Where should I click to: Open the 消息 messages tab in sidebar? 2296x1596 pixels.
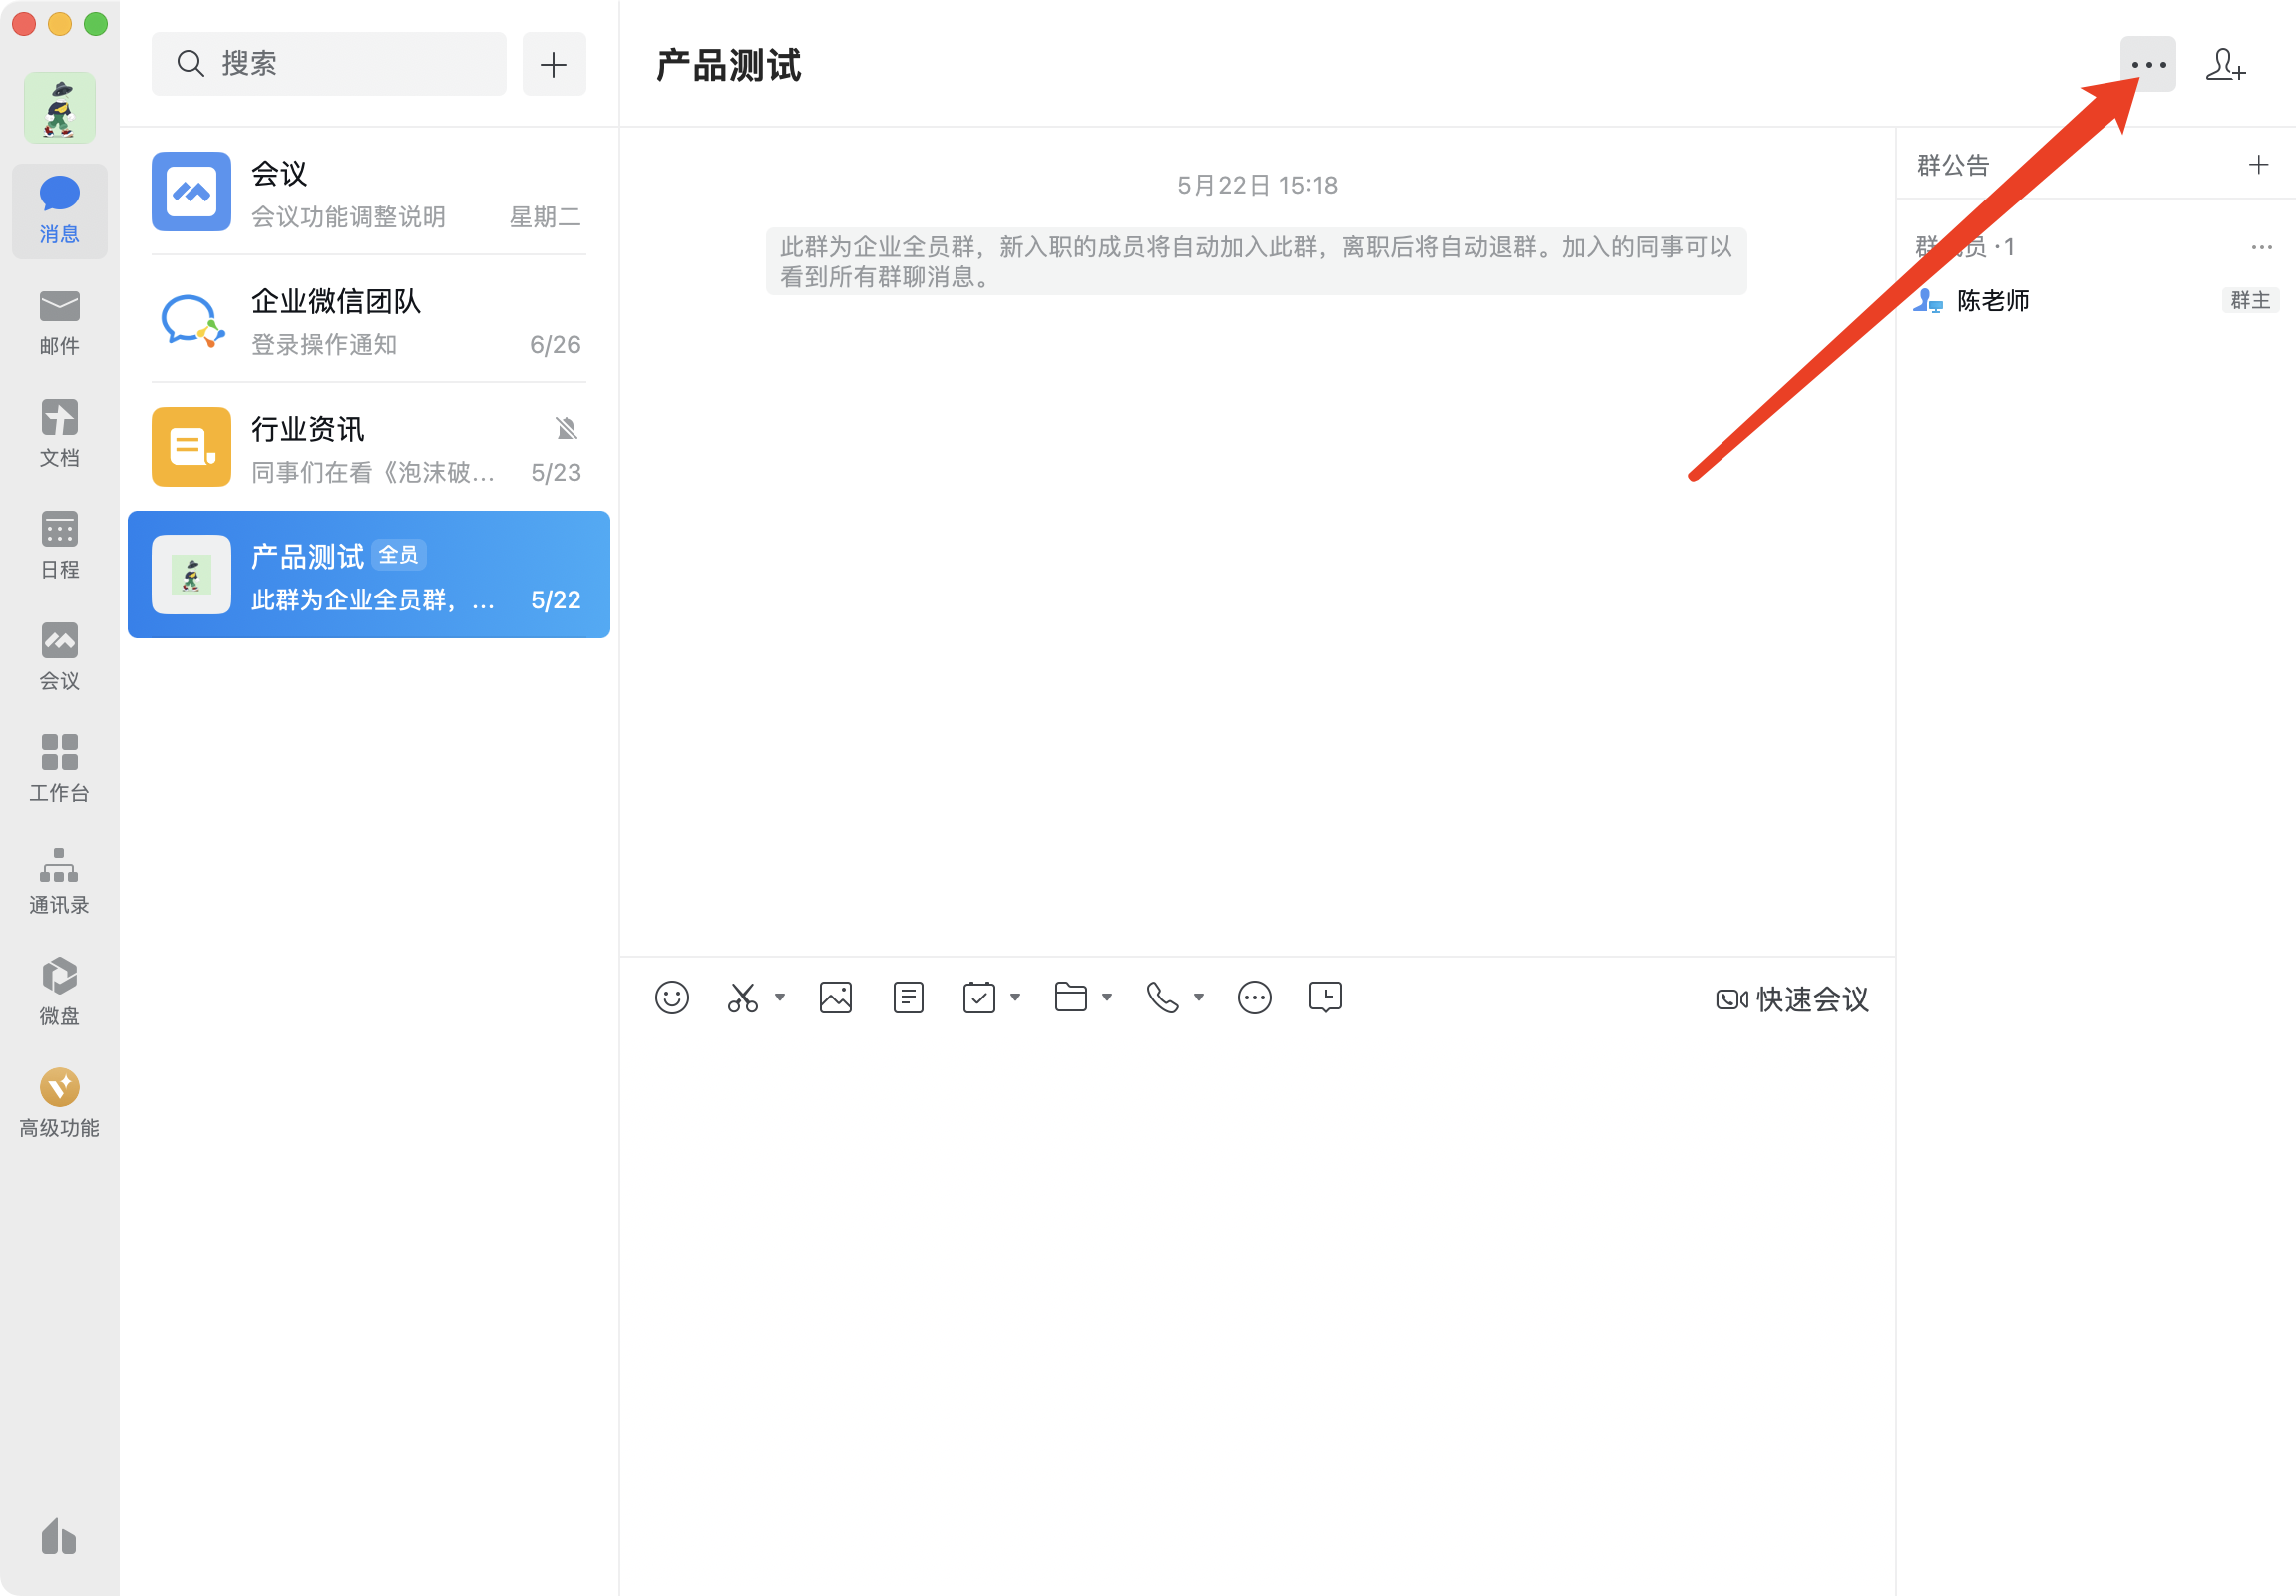[59, 210]
